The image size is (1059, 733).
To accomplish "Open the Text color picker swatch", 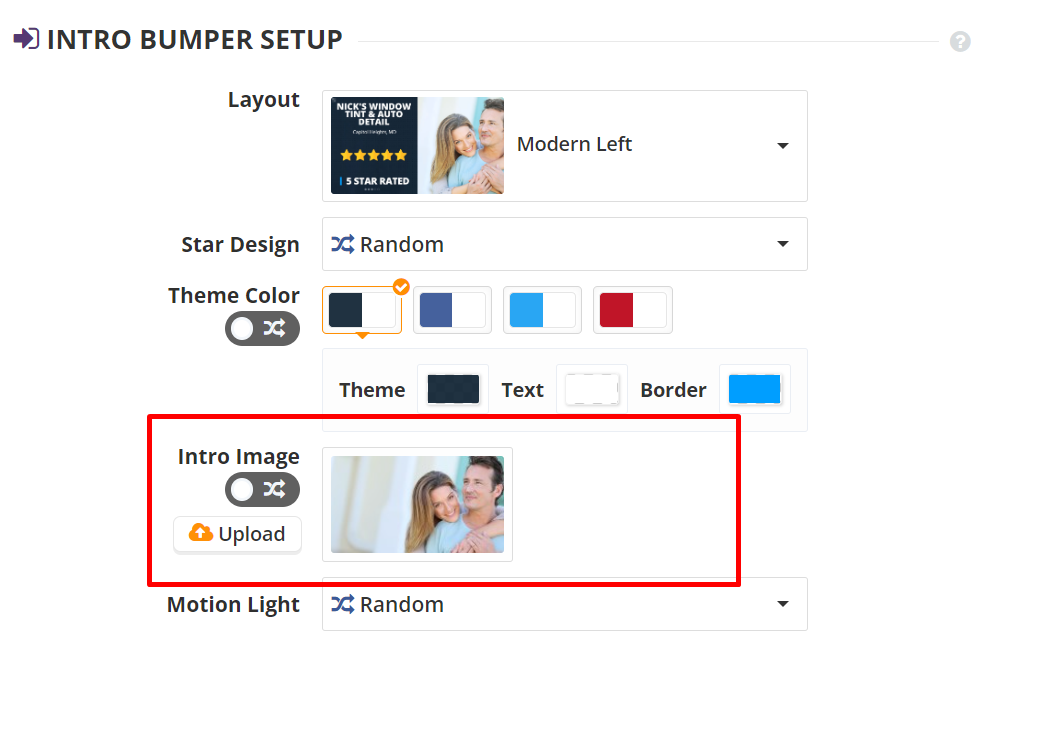I will click(x=591, y=389).
